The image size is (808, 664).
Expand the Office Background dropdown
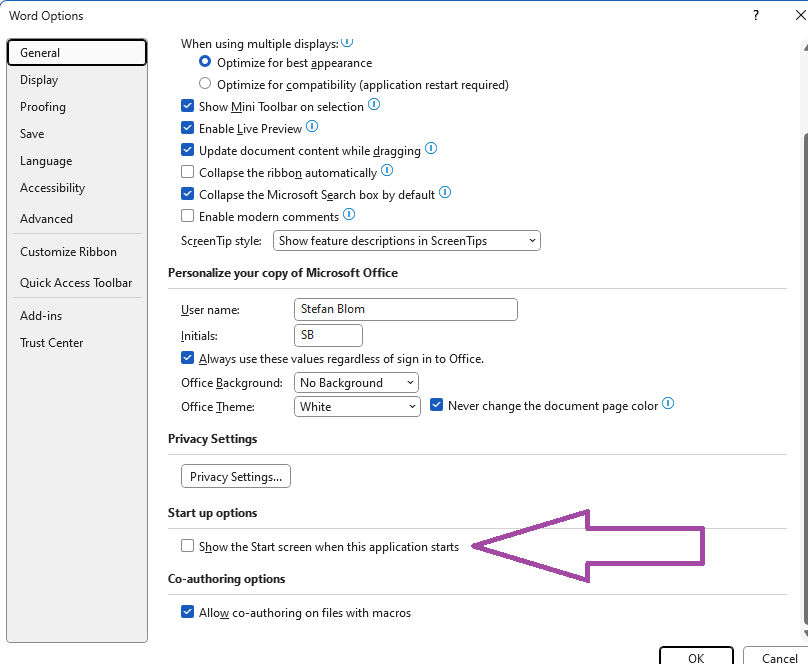point(356,383)
